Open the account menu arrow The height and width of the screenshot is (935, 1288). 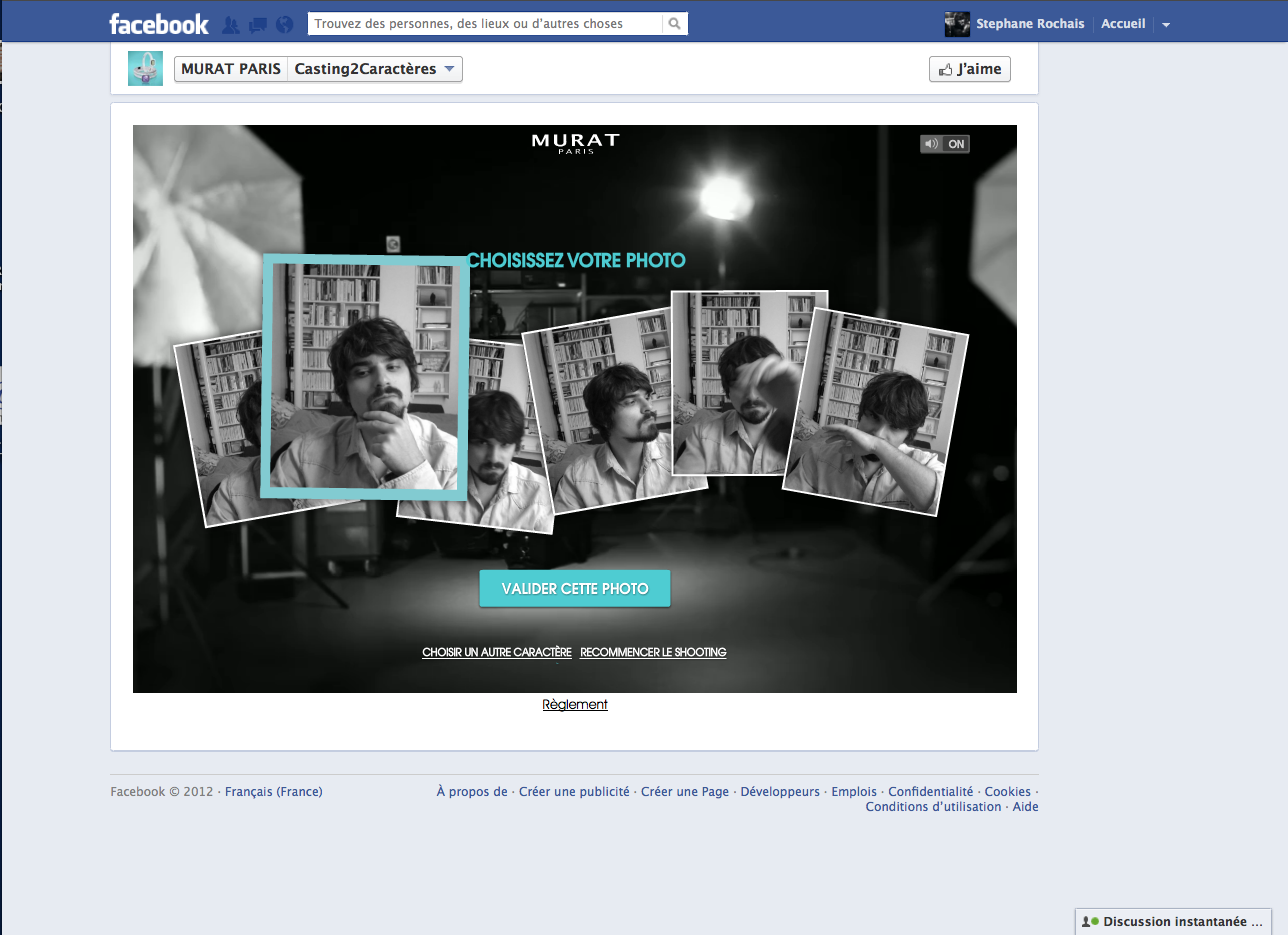click(x=1166, y=25)
